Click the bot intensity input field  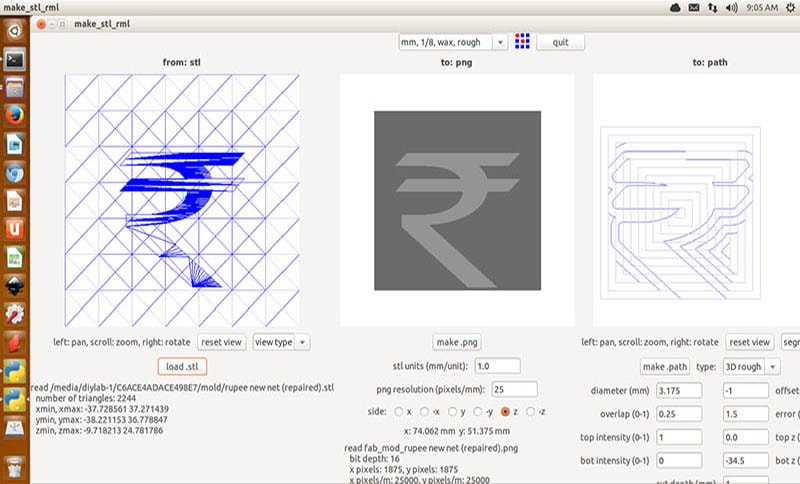tap(679, 461)
